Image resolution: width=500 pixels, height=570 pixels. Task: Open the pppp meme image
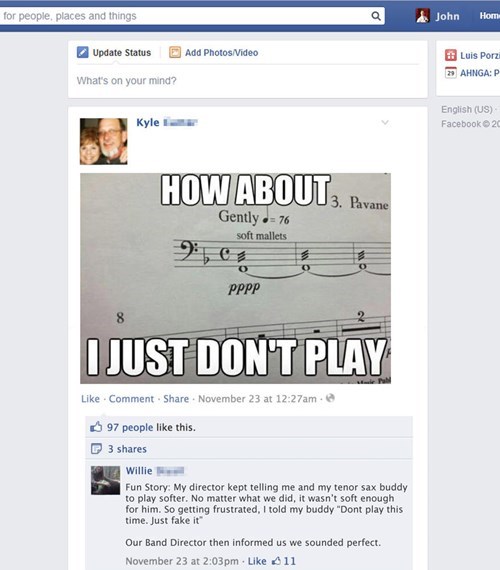pos(236,278)
